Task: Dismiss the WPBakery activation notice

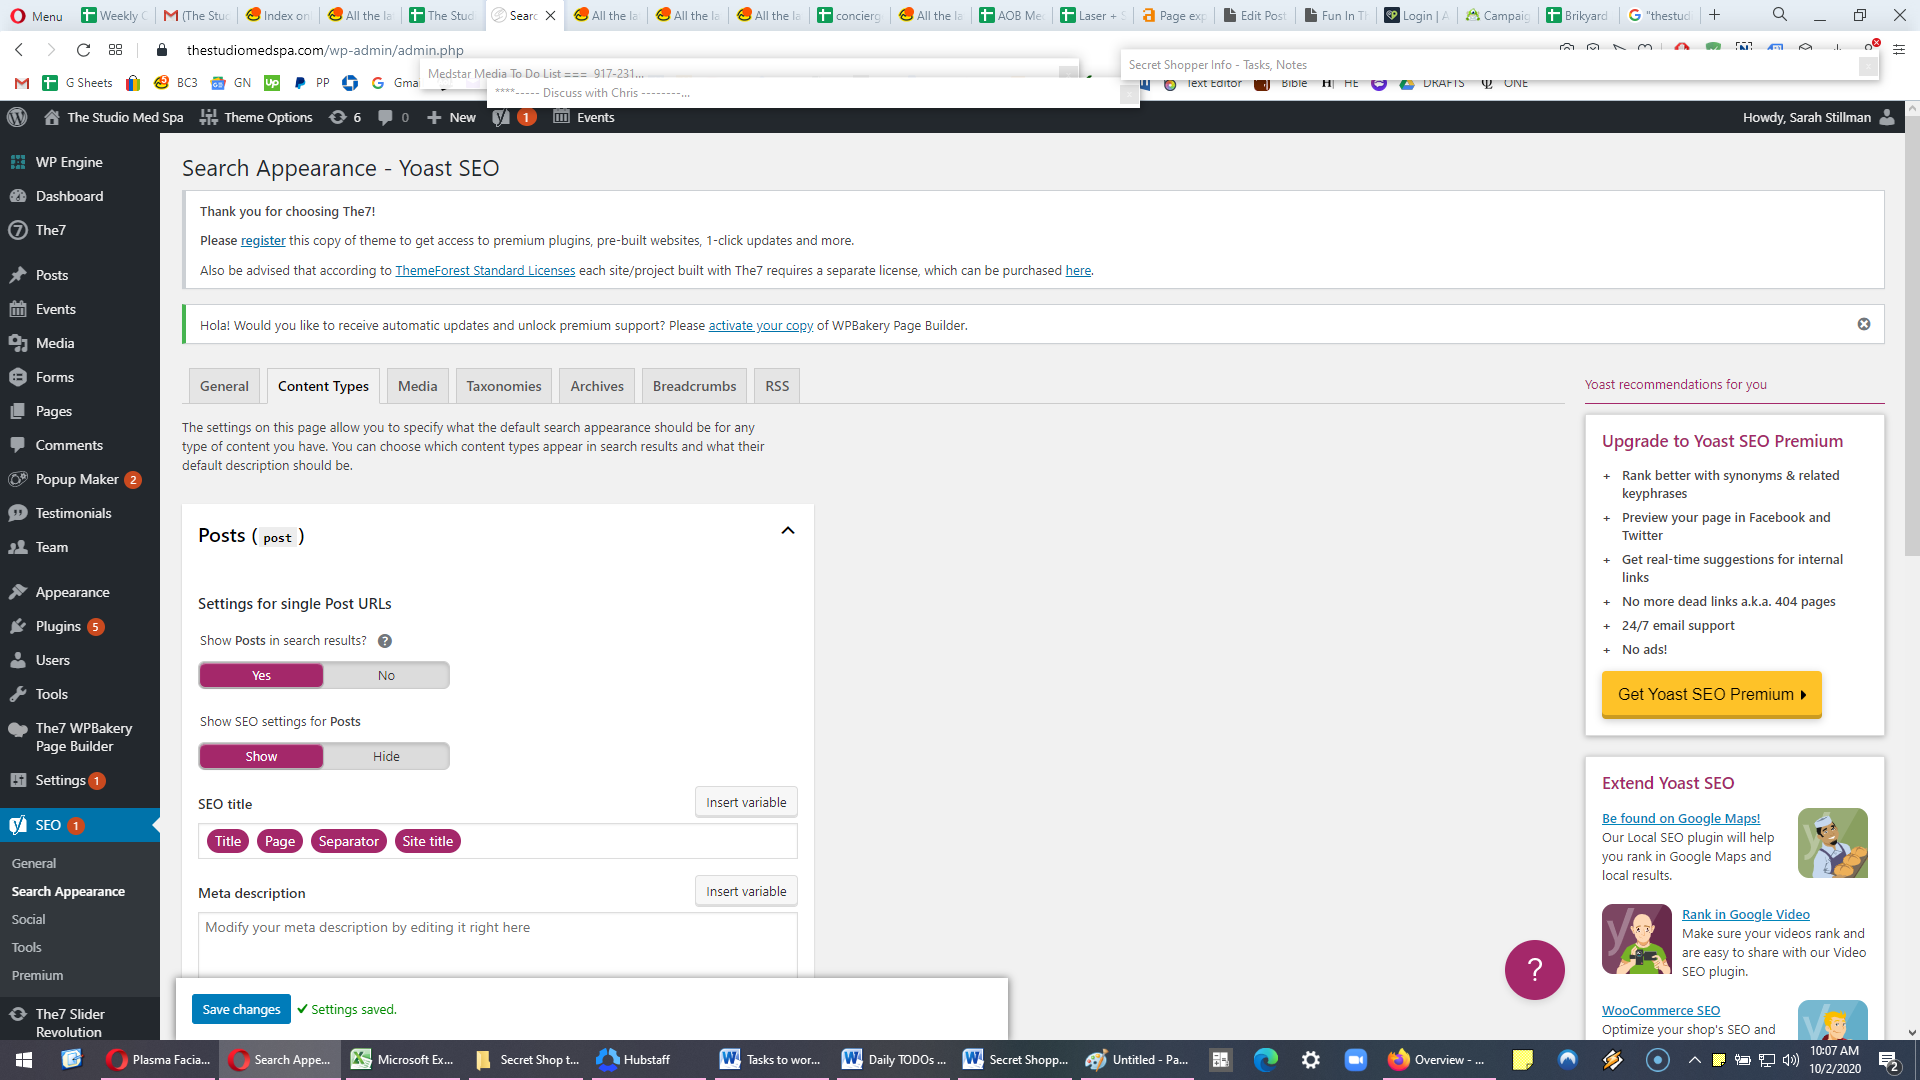Action: point(1864,324)
